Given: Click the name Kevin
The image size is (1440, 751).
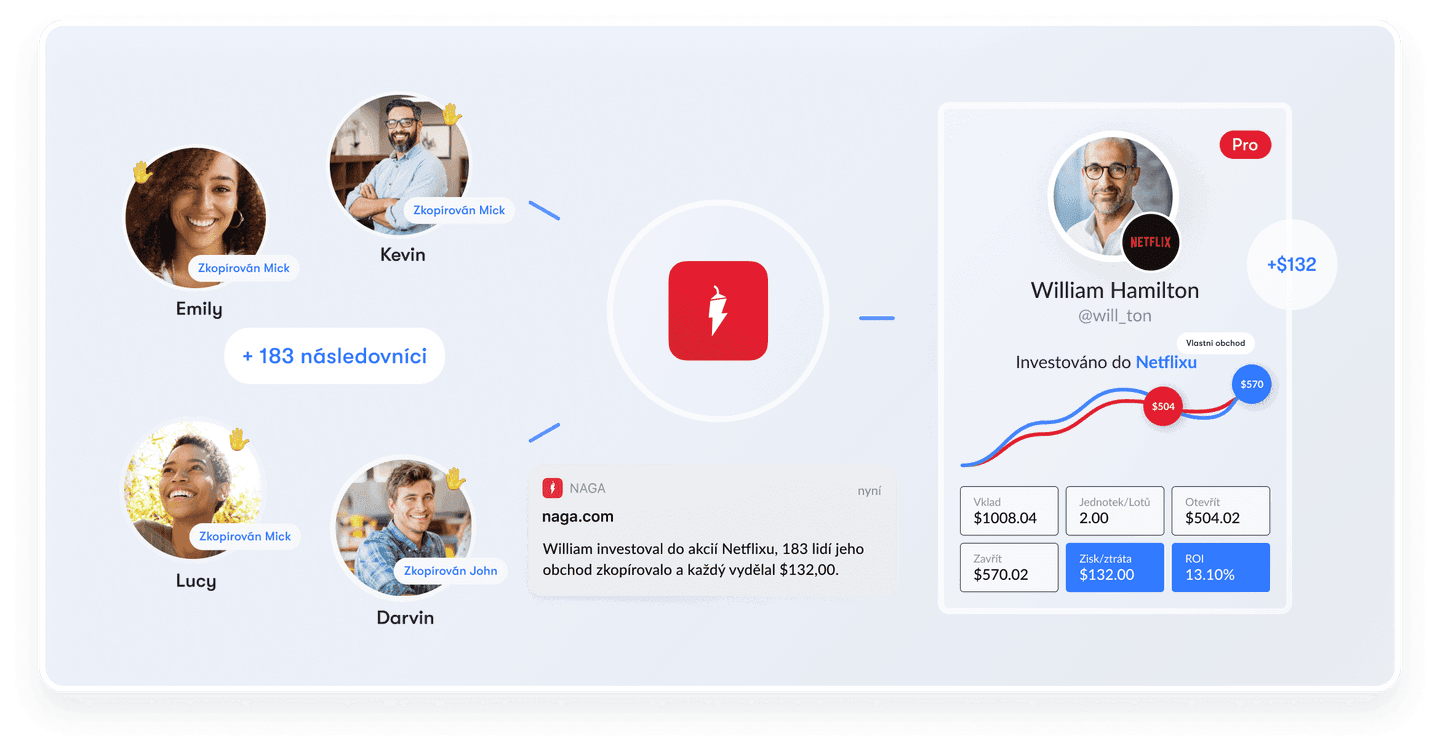Looking at the screenshot, I should (403, 255).
